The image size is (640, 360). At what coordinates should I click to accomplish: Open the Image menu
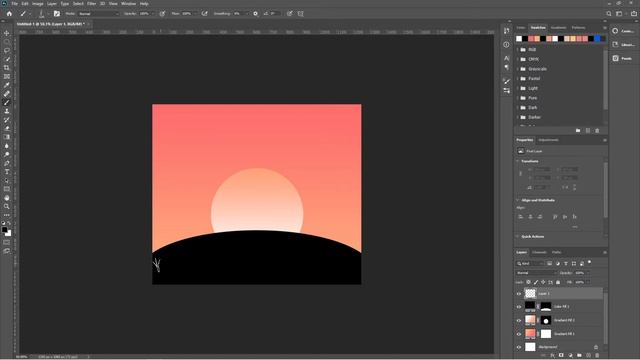(38, 4)
